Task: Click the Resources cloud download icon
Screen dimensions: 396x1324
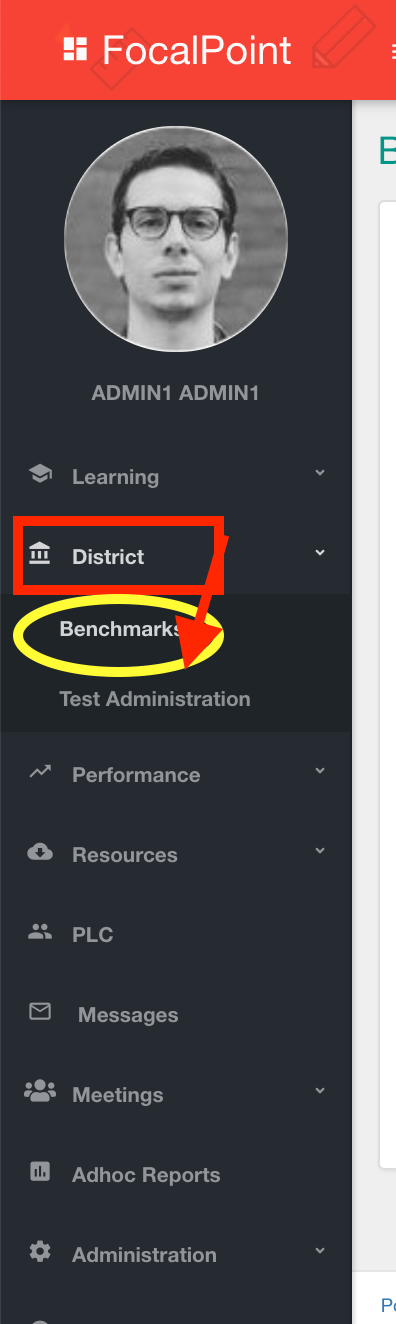Action: (x=40, y=852)
